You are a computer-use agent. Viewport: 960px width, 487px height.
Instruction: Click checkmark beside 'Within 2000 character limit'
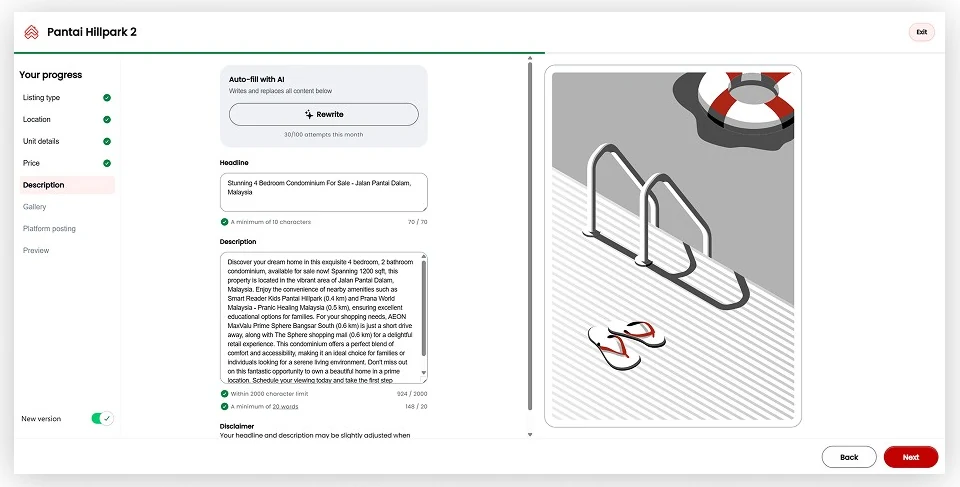click(225, 394)
